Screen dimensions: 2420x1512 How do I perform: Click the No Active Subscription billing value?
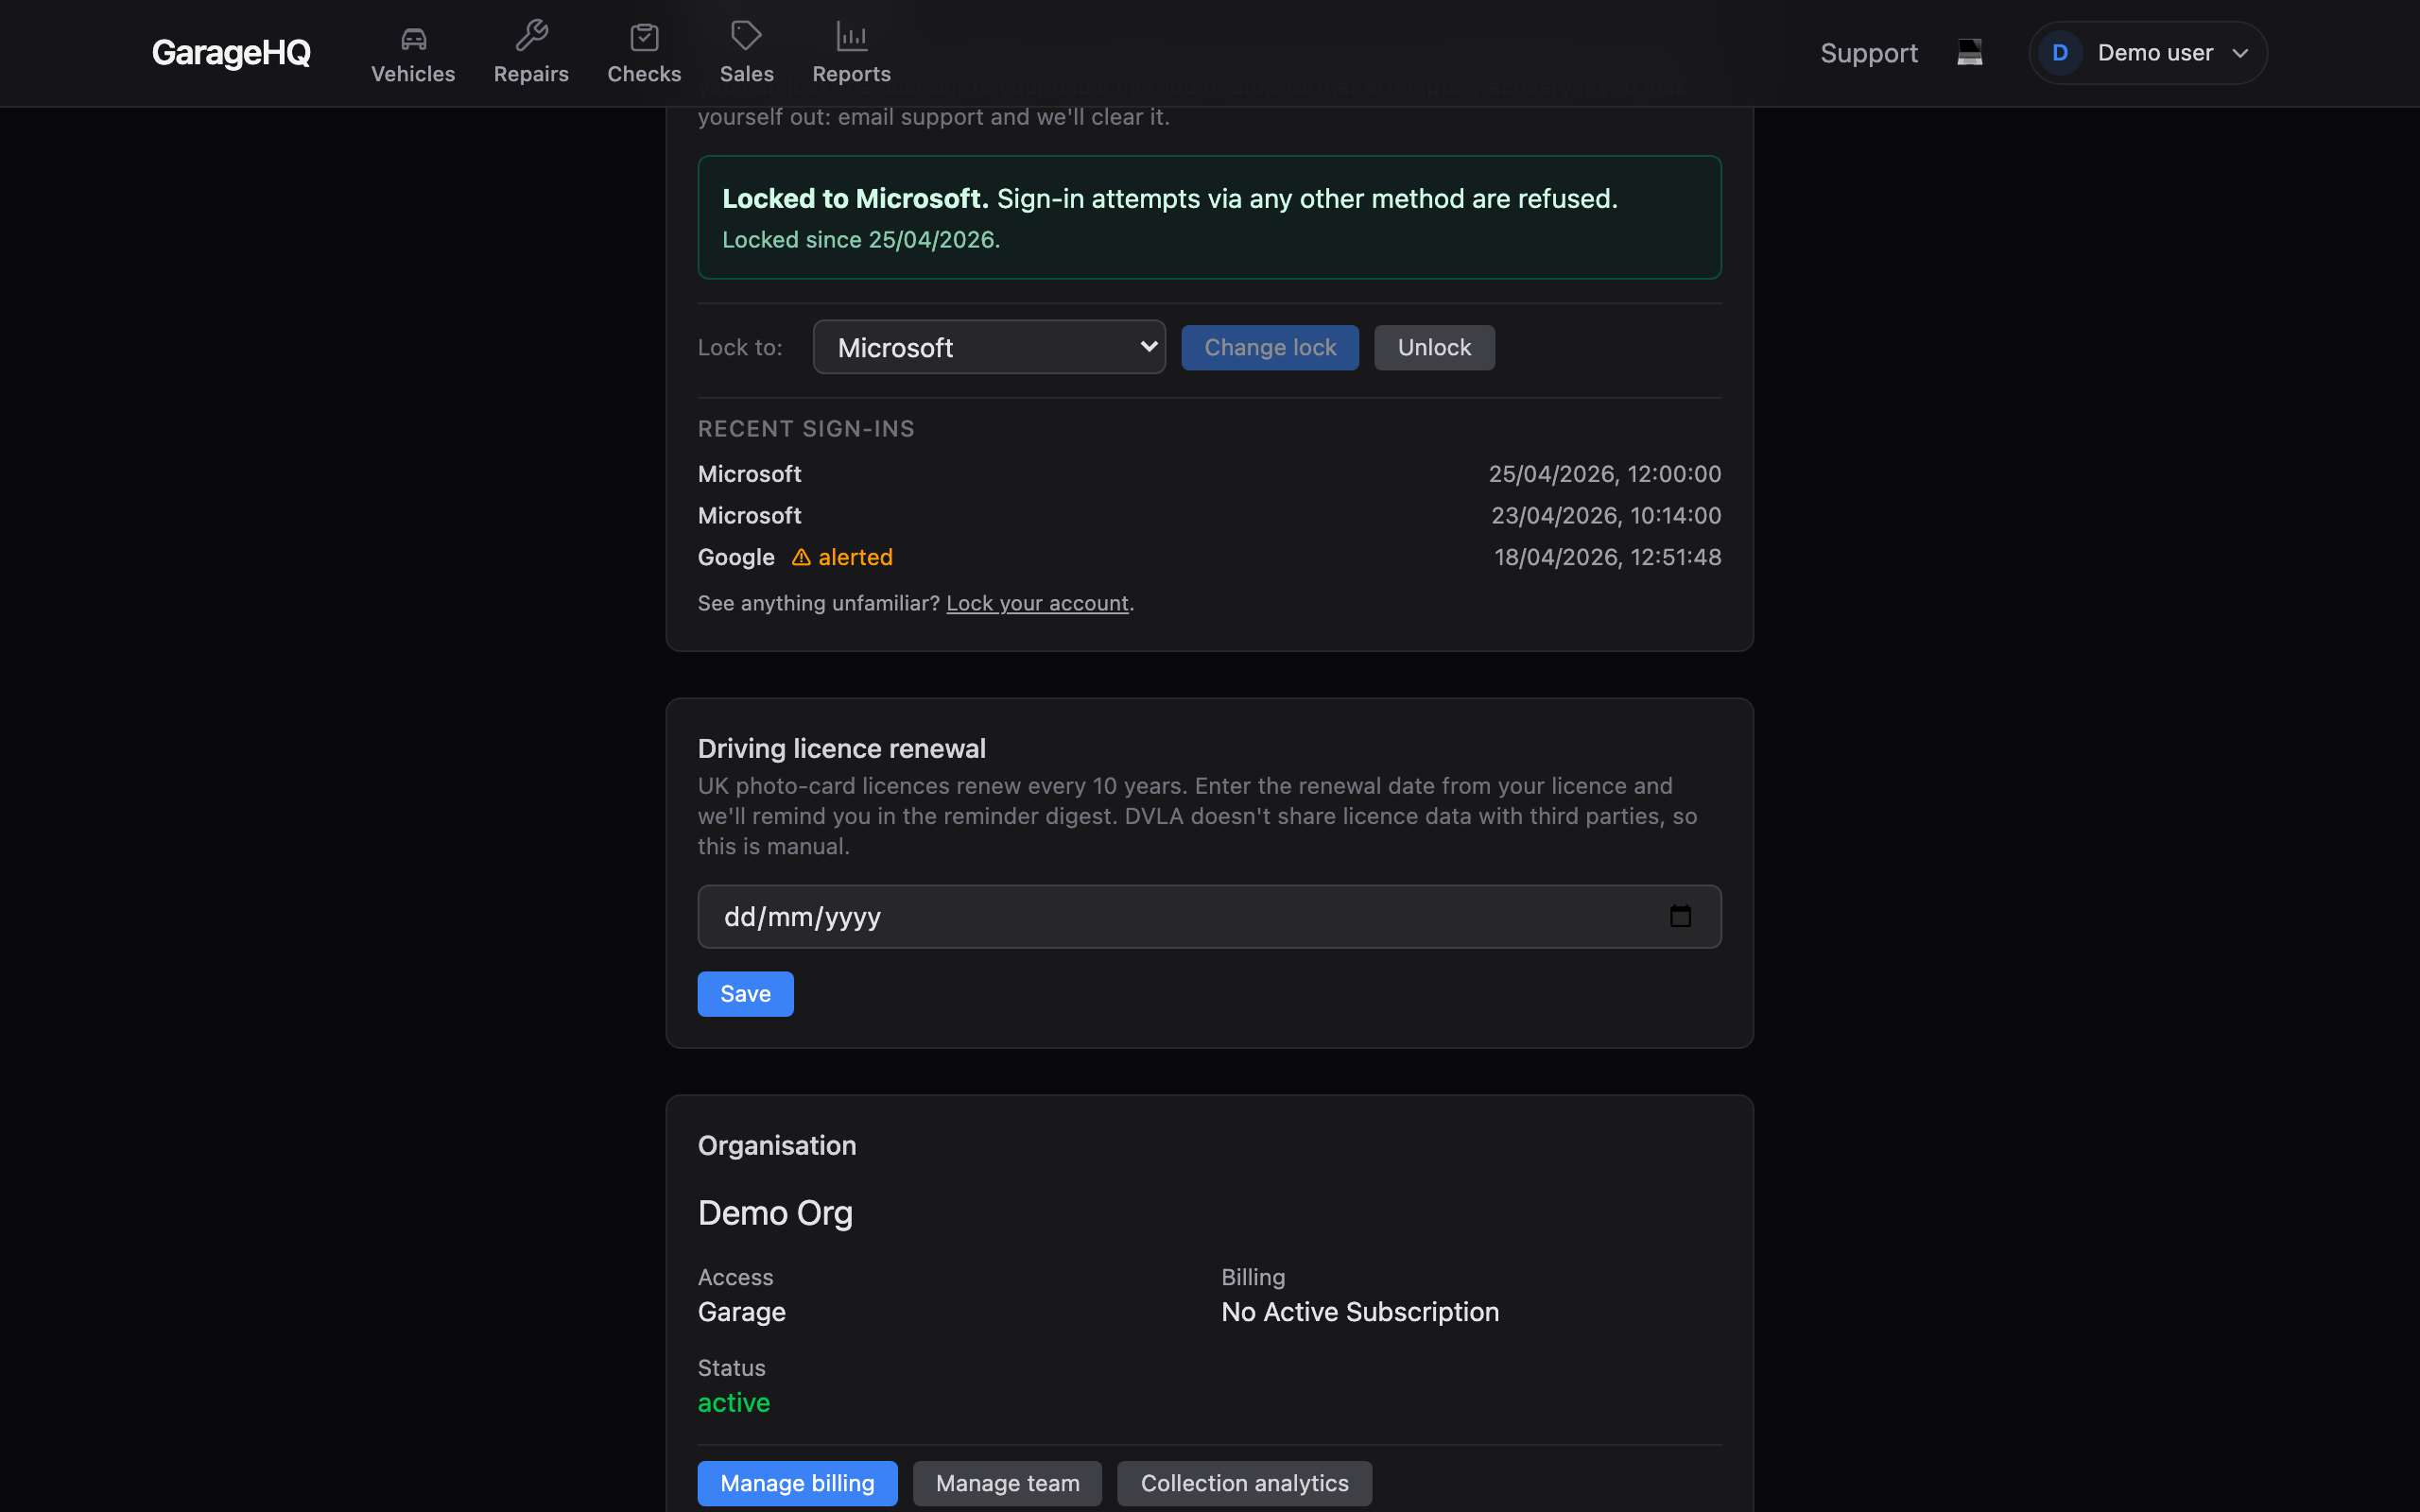(x=1360, y=1312)
